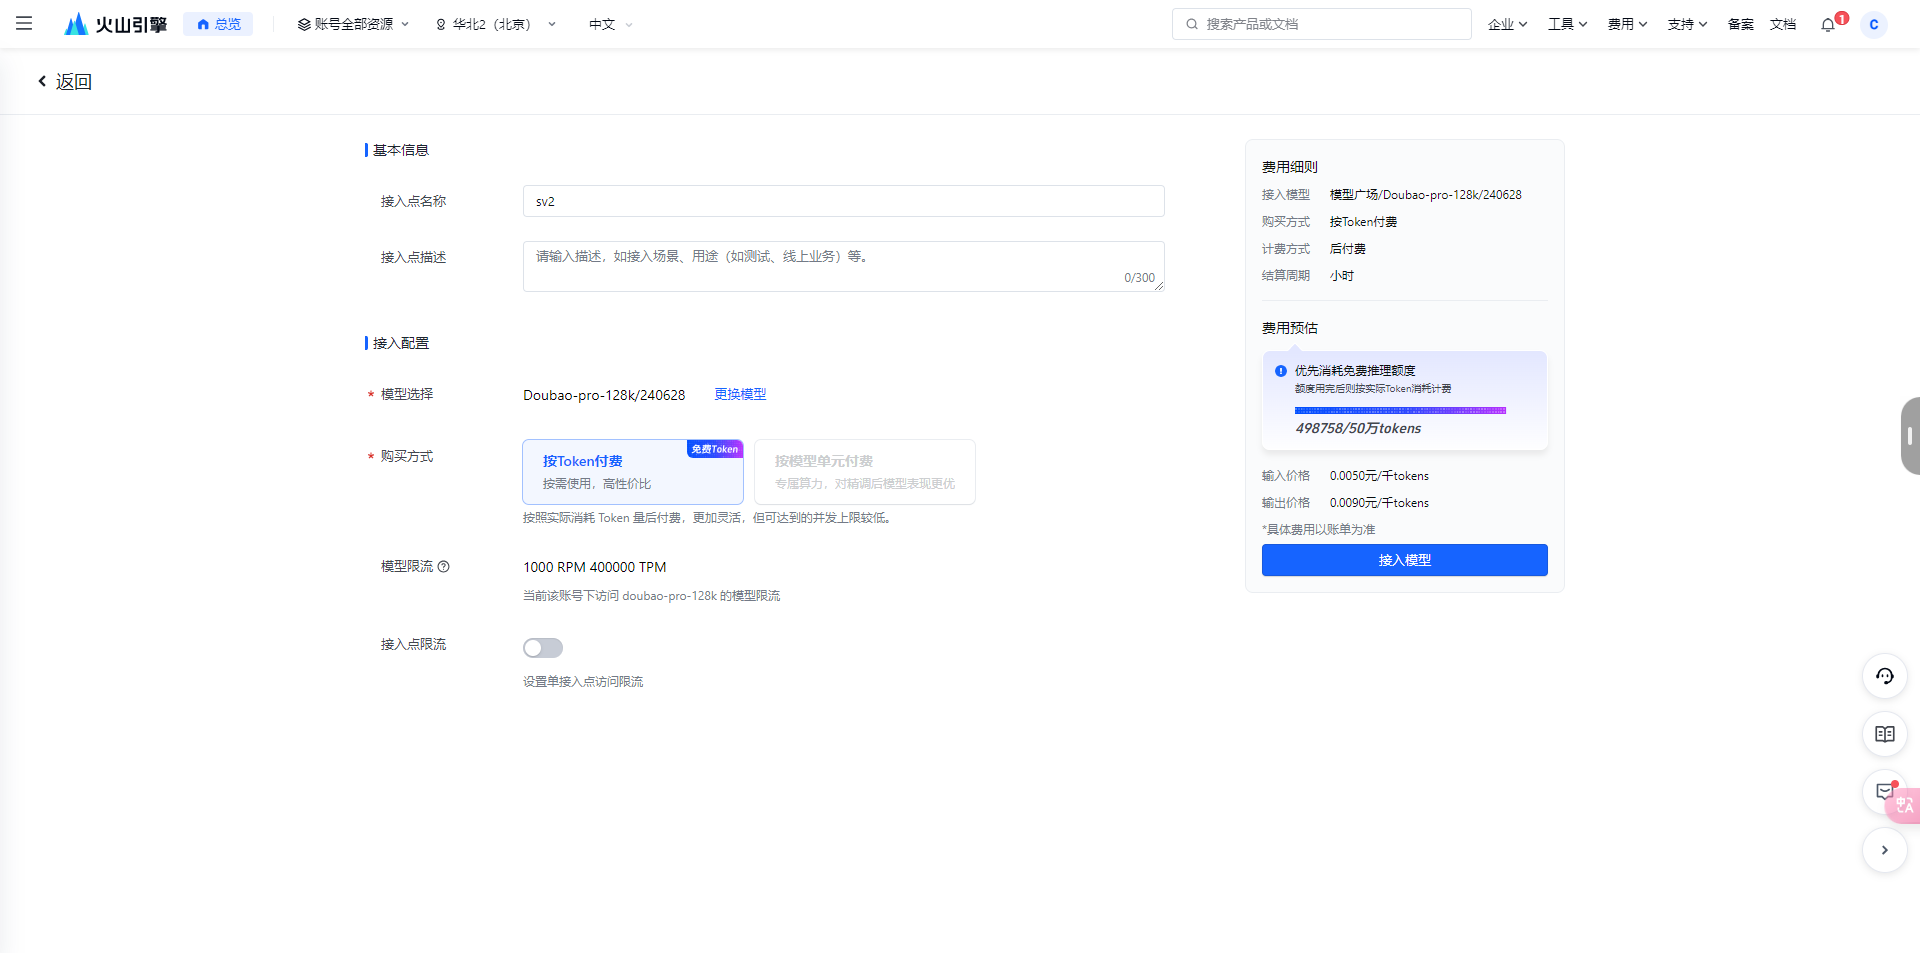The image size is (1920, 953).
Task: Open the user avatar menu
Action: tap(1874, 24)
